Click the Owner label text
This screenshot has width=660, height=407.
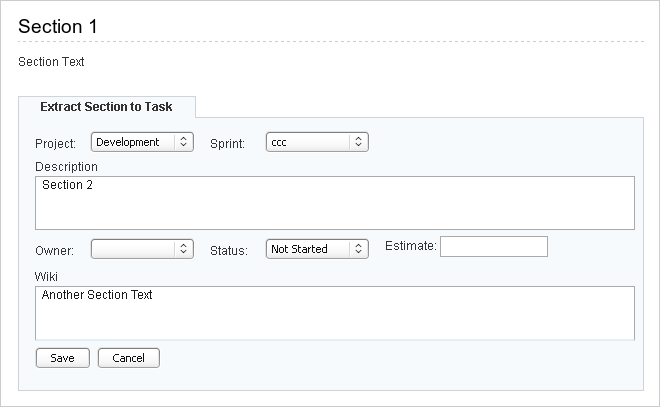tap(54, 251)
